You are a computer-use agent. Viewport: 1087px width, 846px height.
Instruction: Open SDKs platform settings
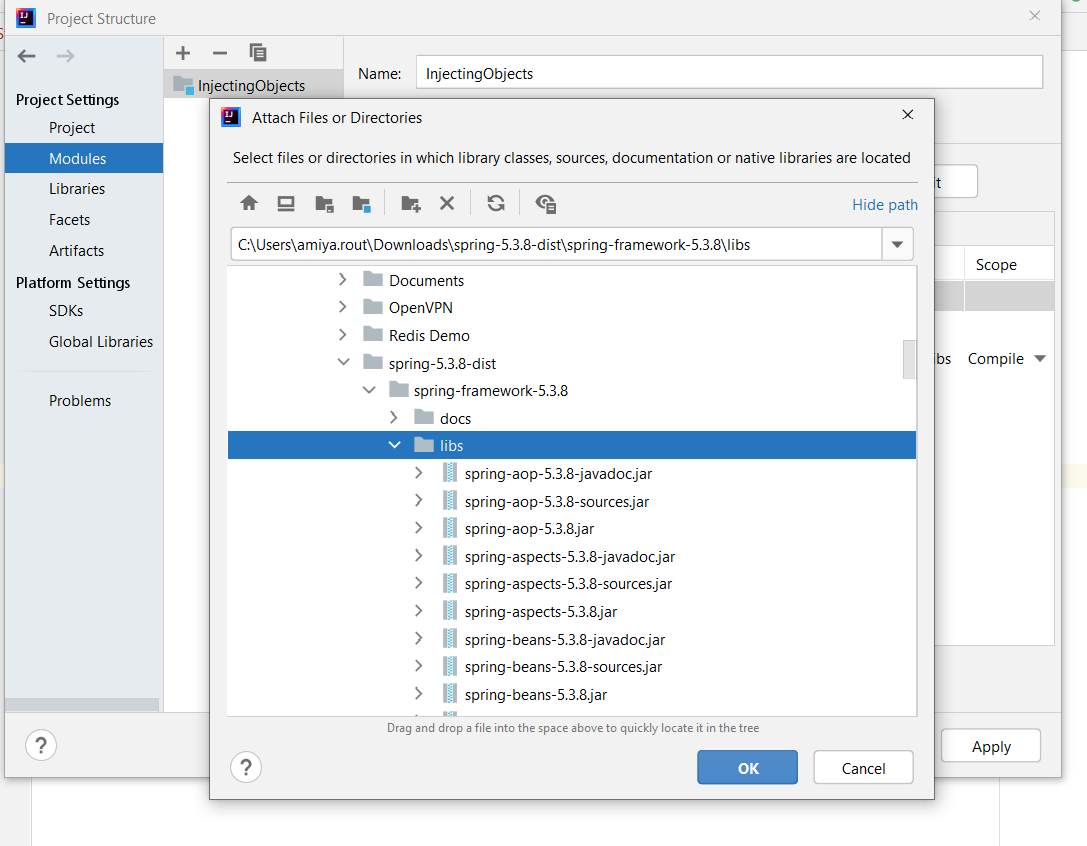[66, 311]
